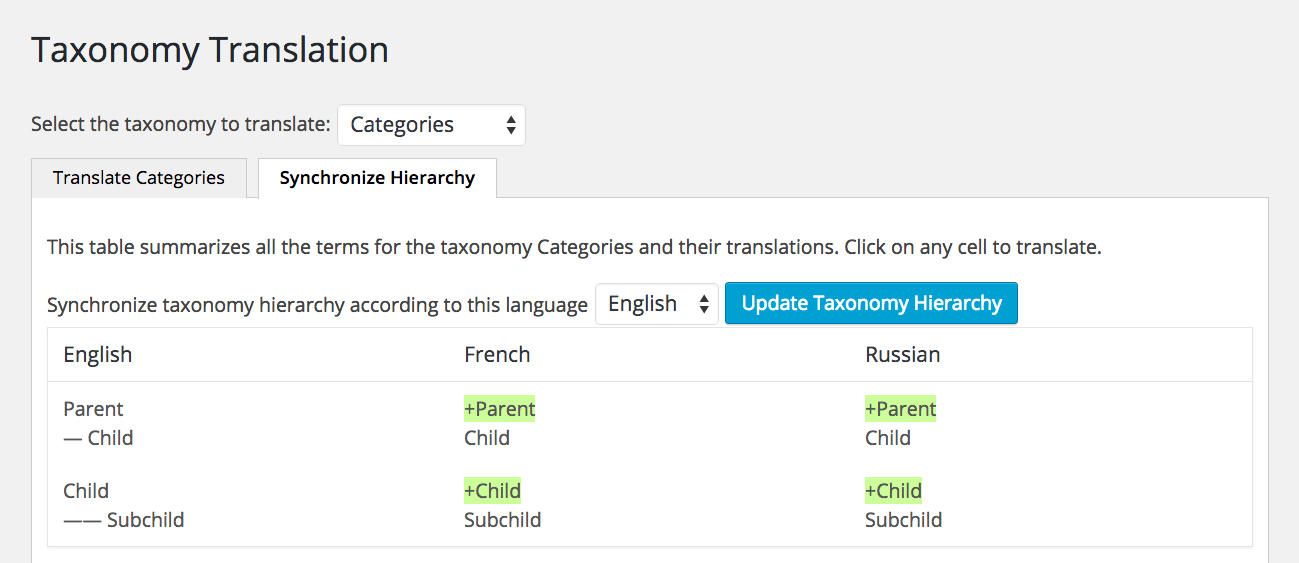Click Update Taxonomy Hierarchy button
This screenshot has height=563, width=1299.
[871, 304]
